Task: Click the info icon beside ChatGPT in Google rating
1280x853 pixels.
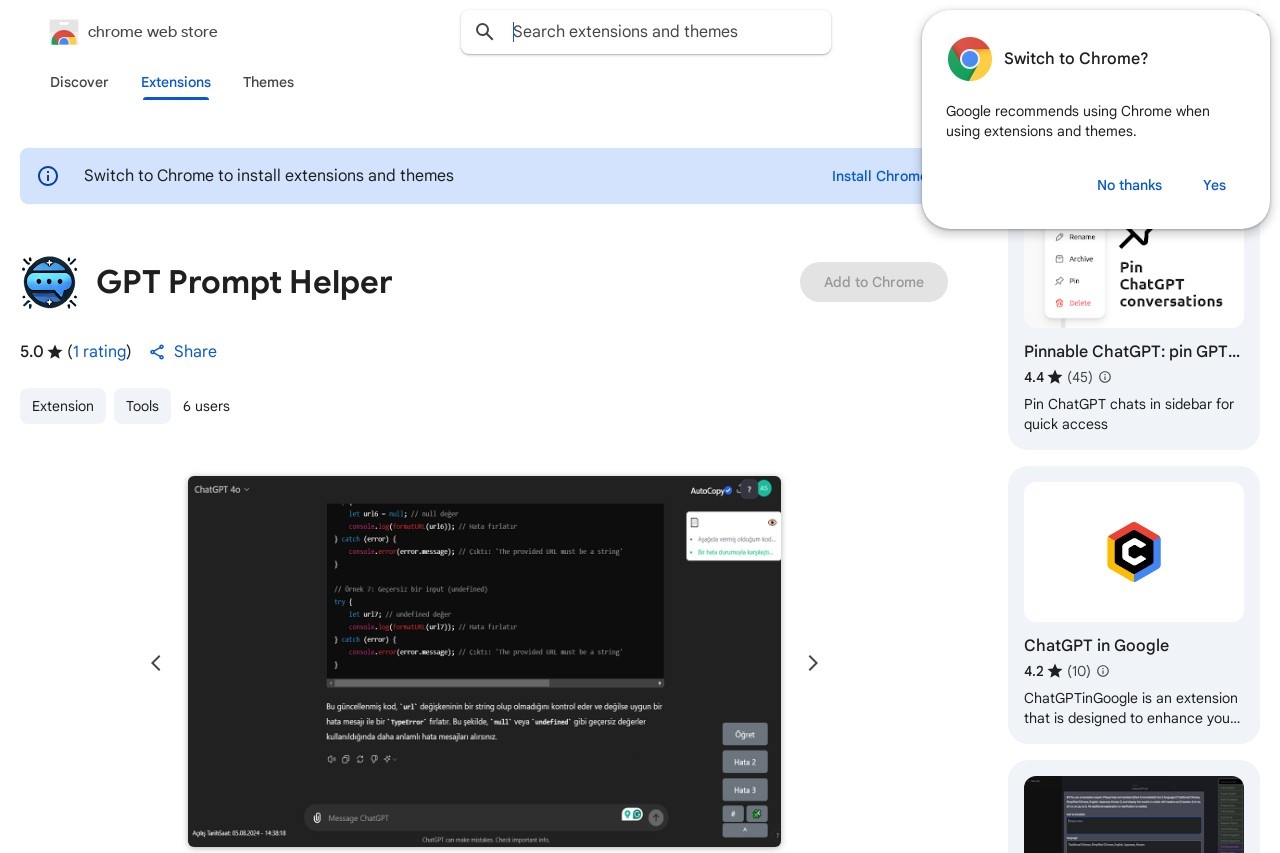Action: click(1103, 671)
